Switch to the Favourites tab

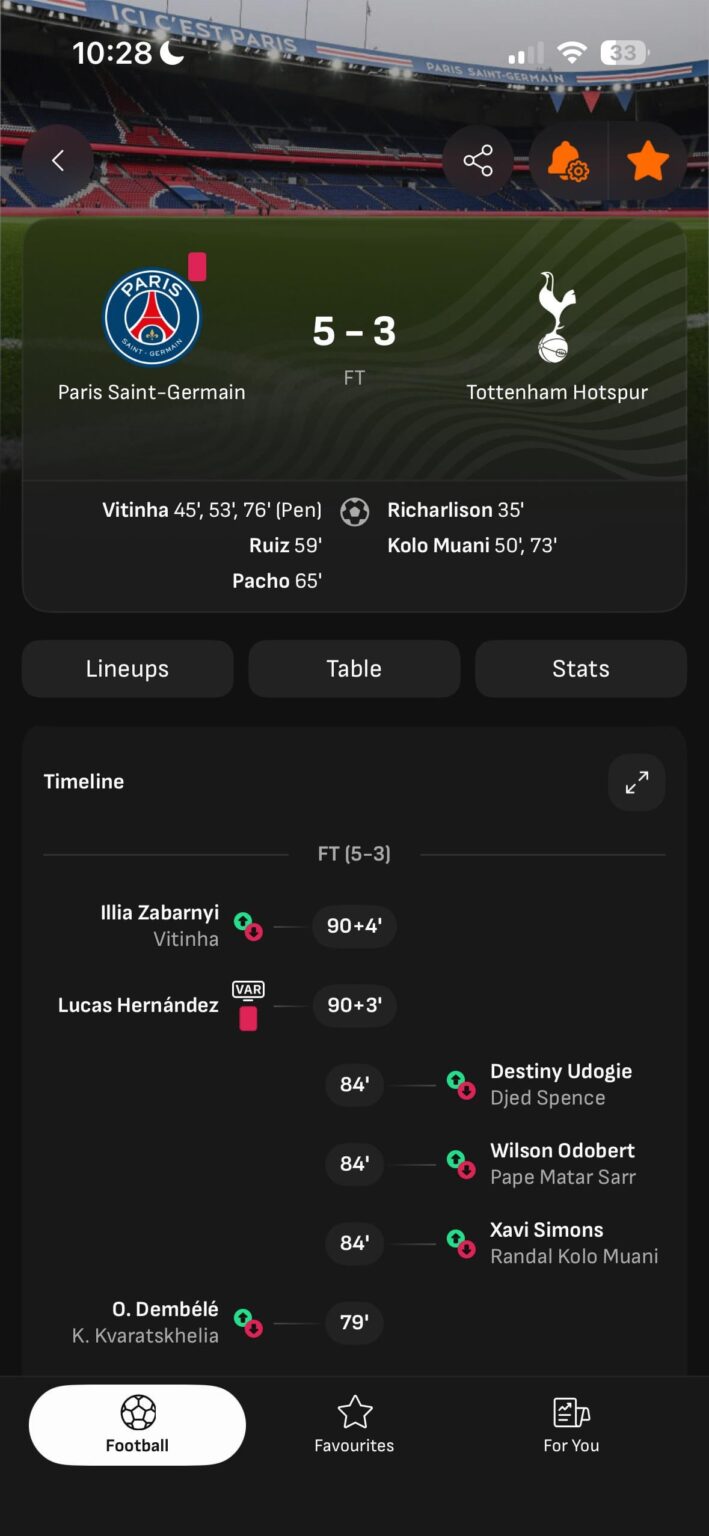354,1423
